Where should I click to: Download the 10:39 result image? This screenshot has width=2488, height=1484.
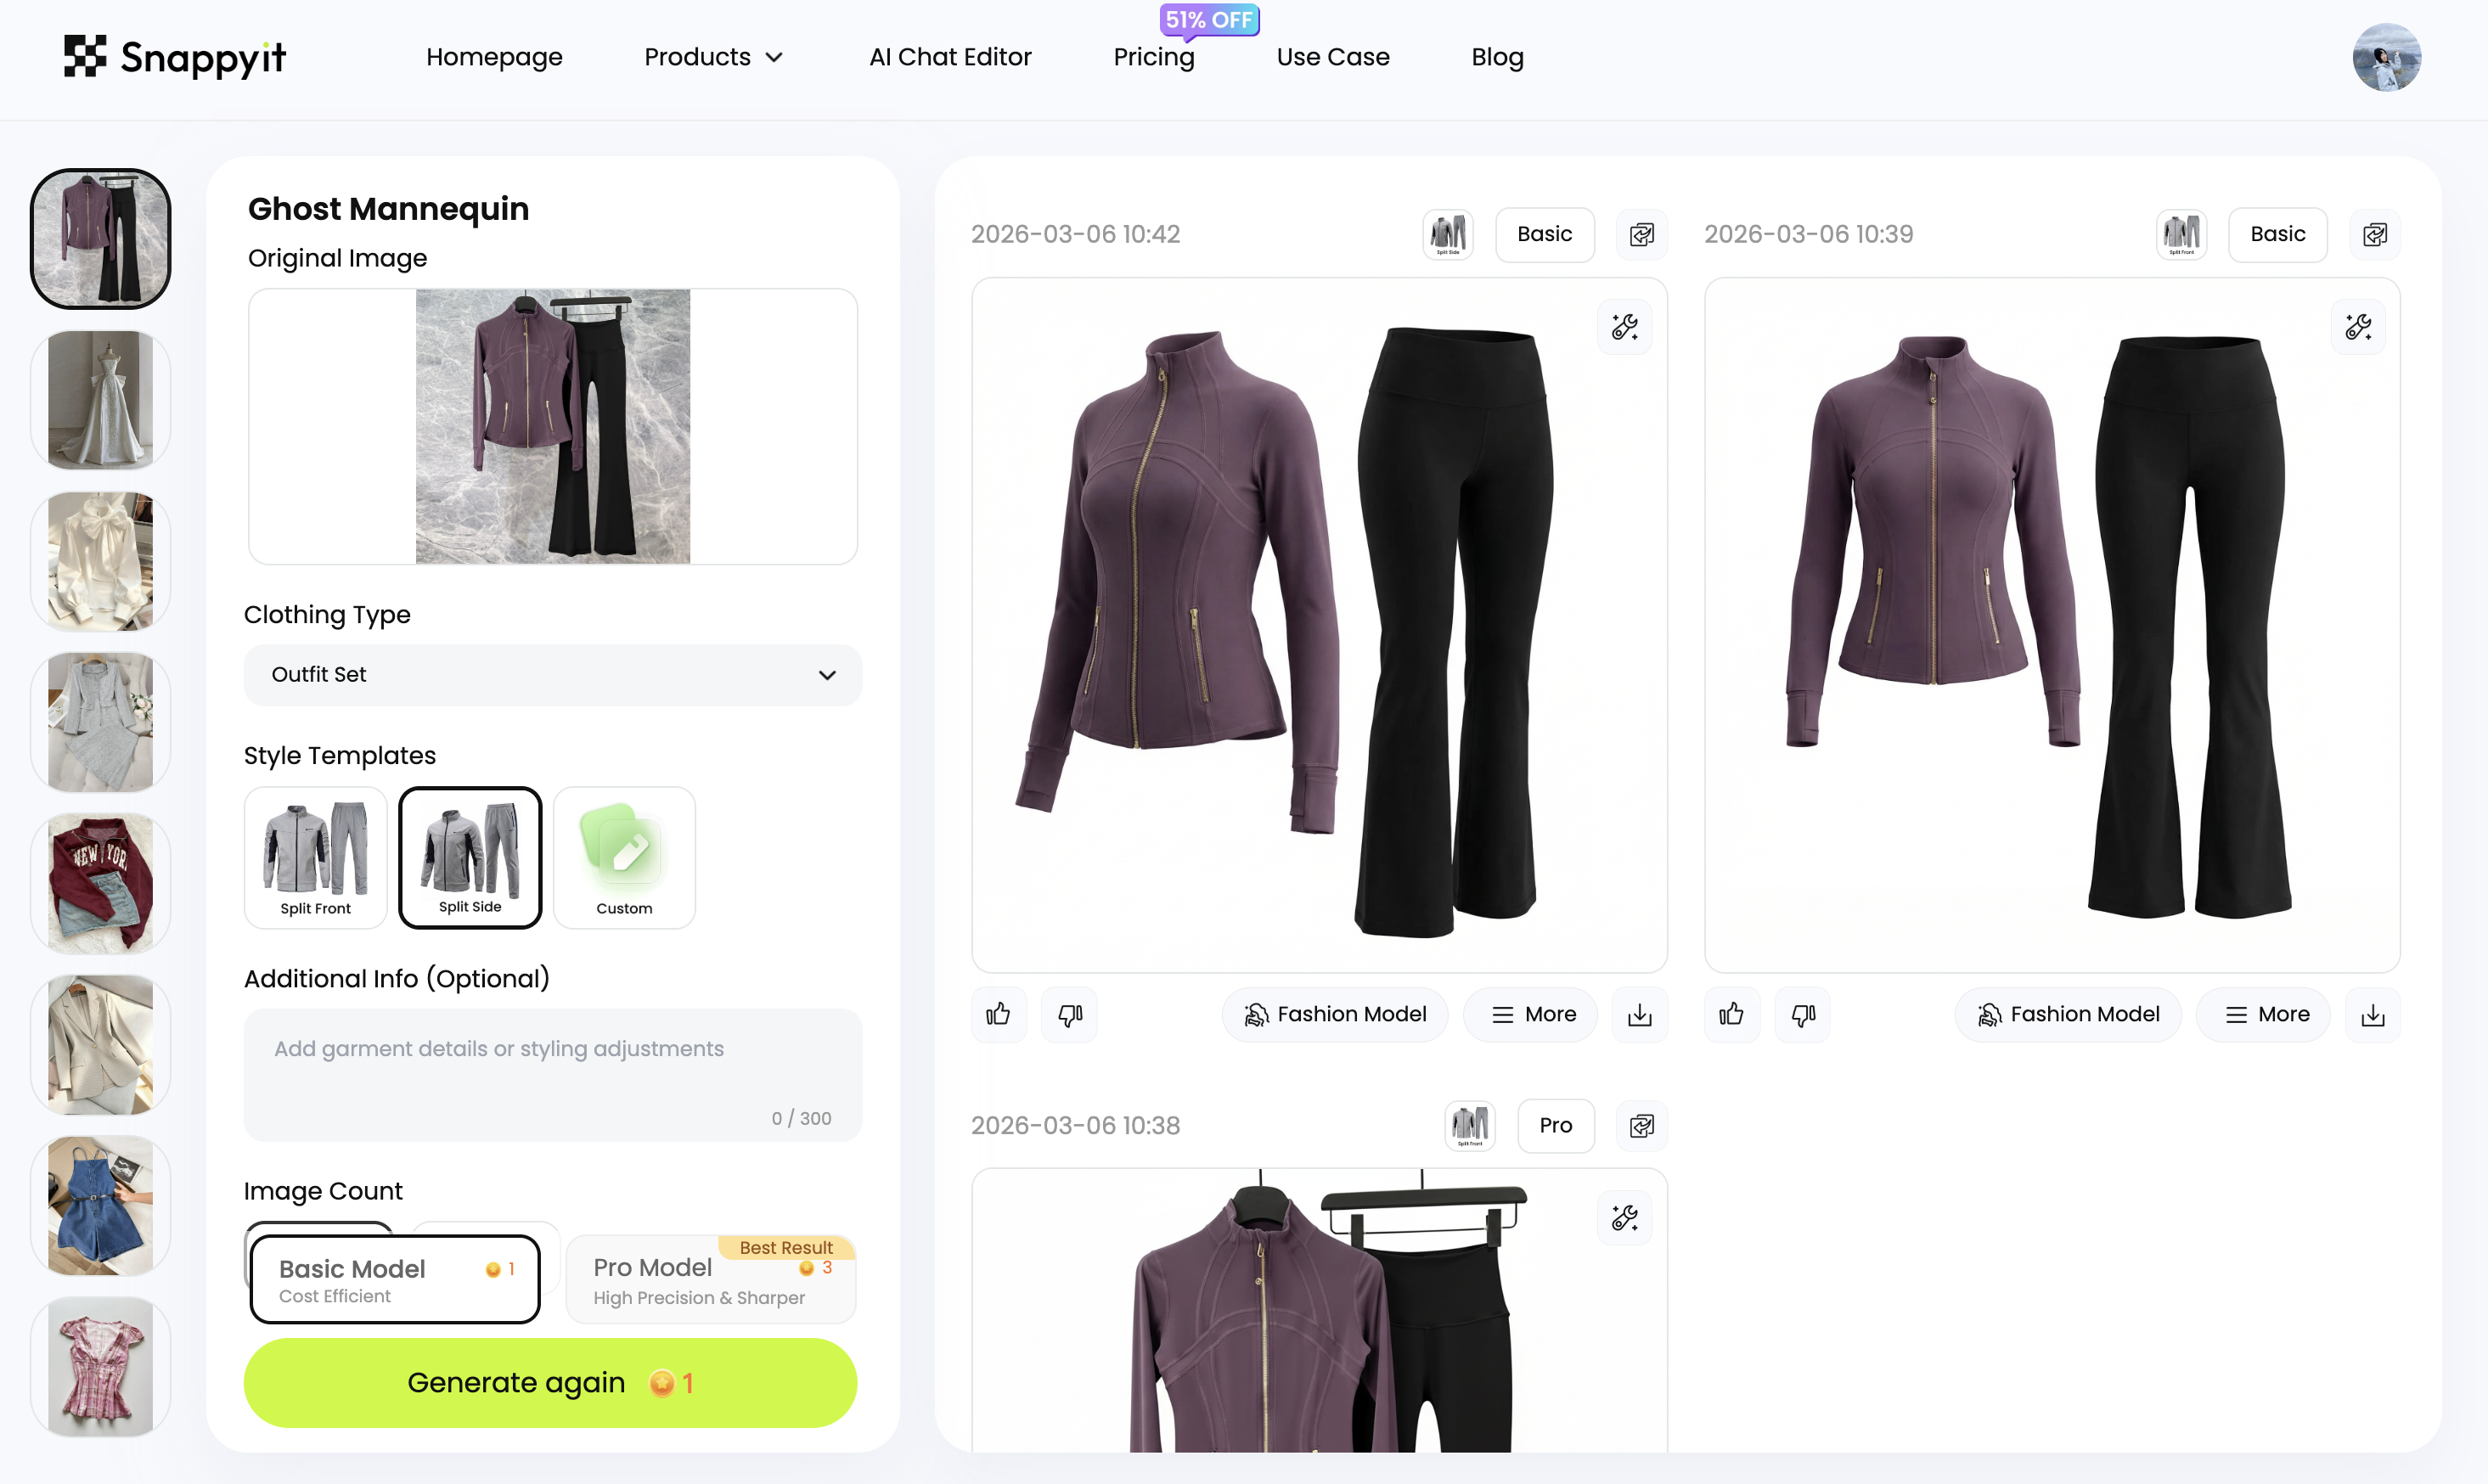point(2373,1015)
